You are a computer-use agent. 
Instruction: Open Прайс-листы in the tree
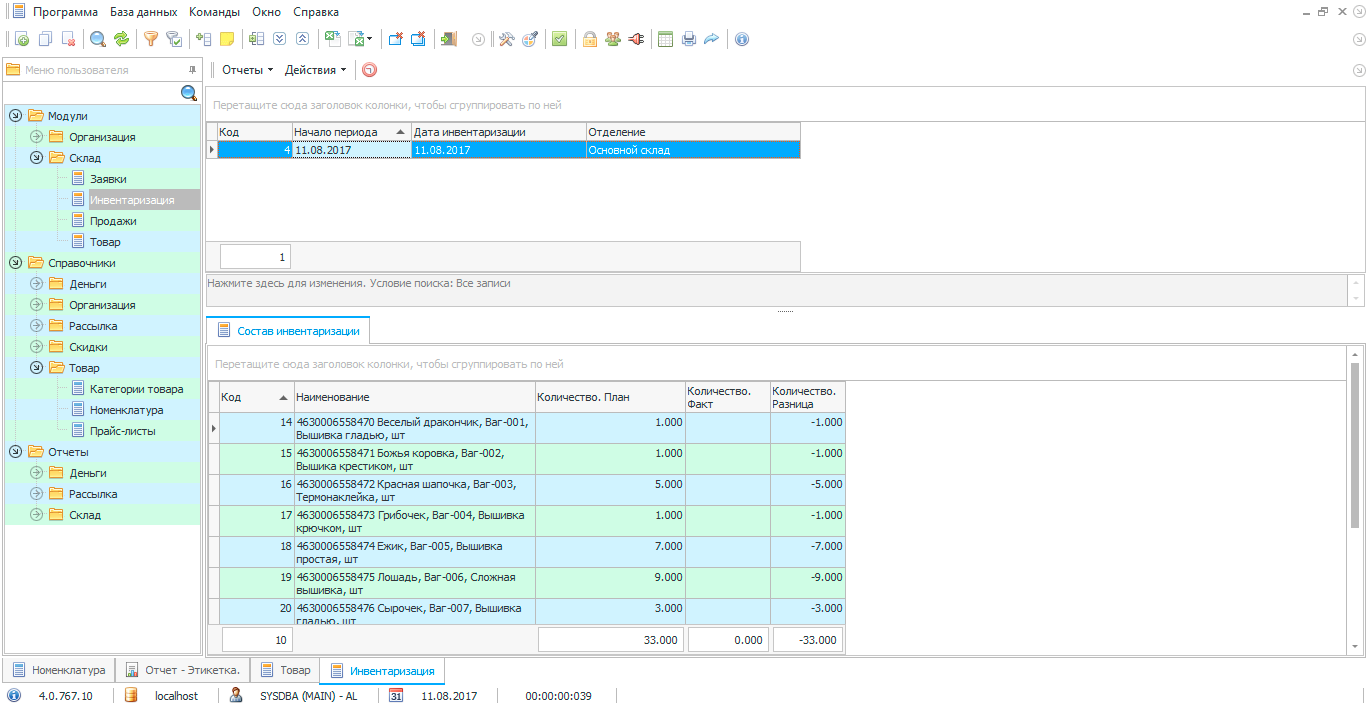(122, 431)
